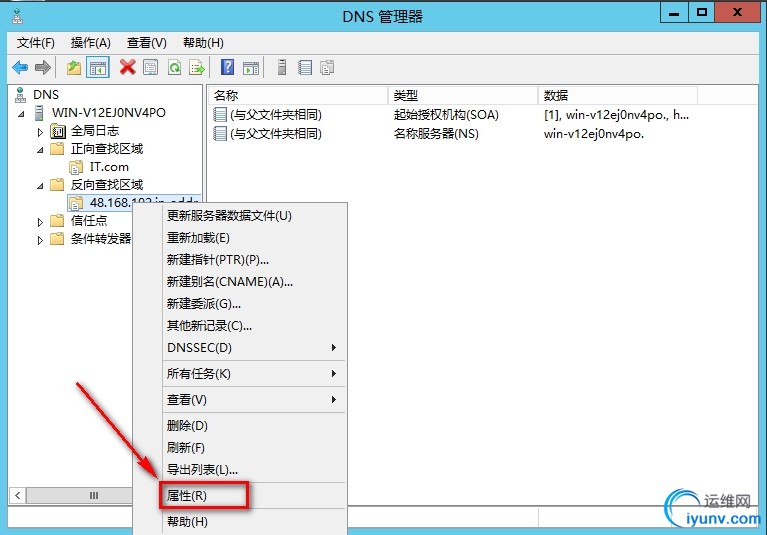
Task: Click the blue Help question-mark icon
Action: pyautogui.click(x=227, y=67)
